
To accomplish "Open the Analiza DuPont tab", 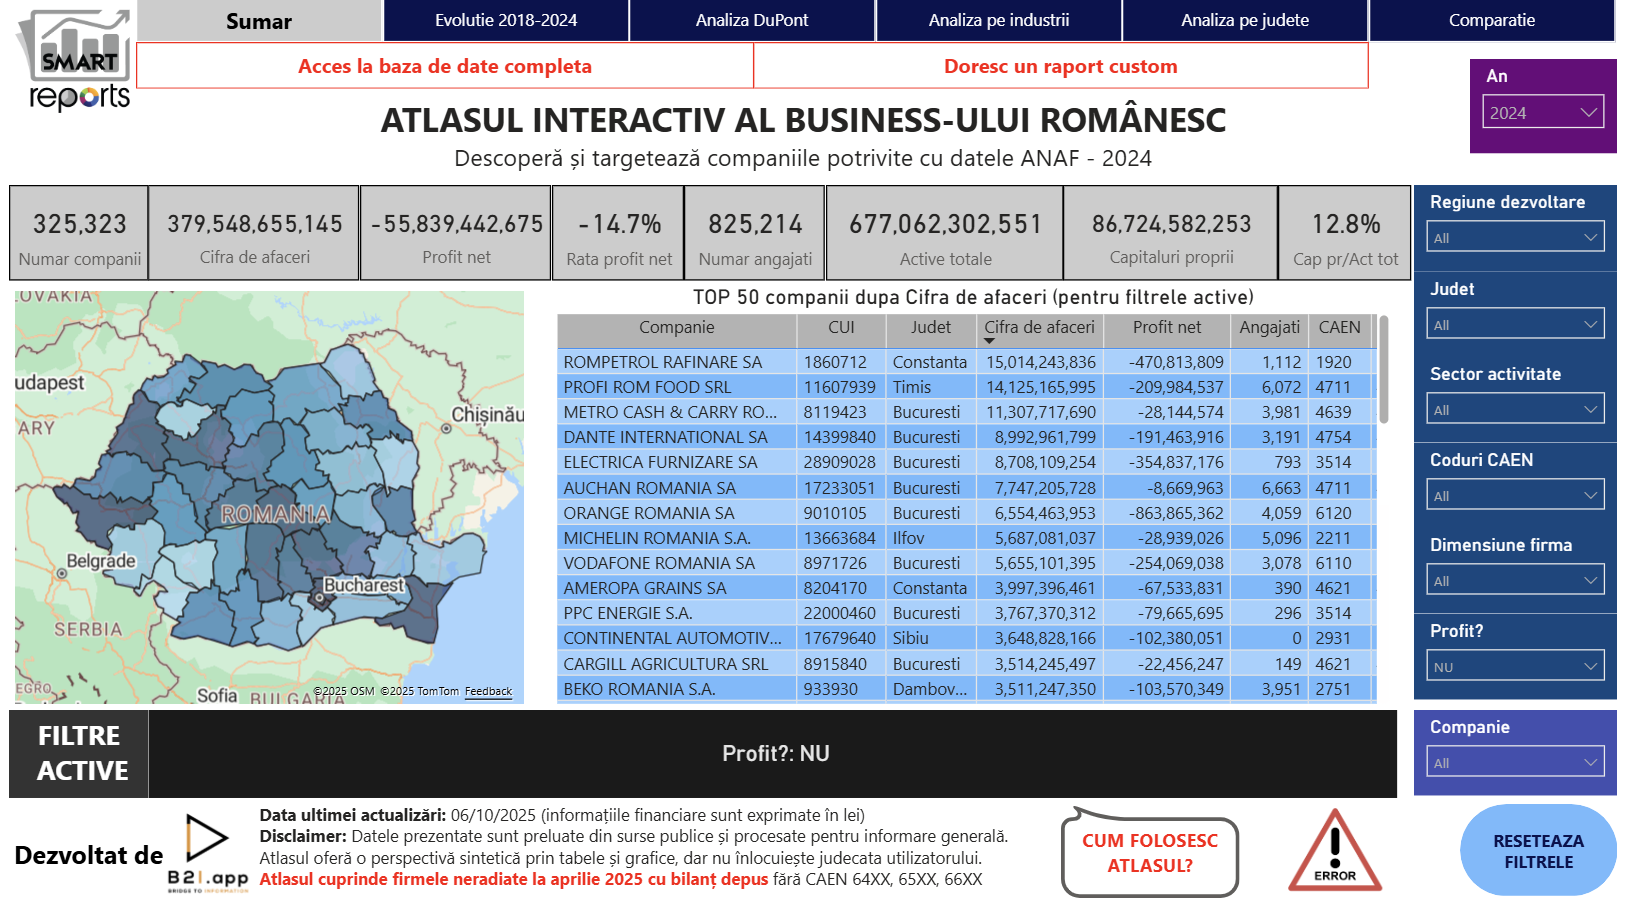I will coord(752,20).
